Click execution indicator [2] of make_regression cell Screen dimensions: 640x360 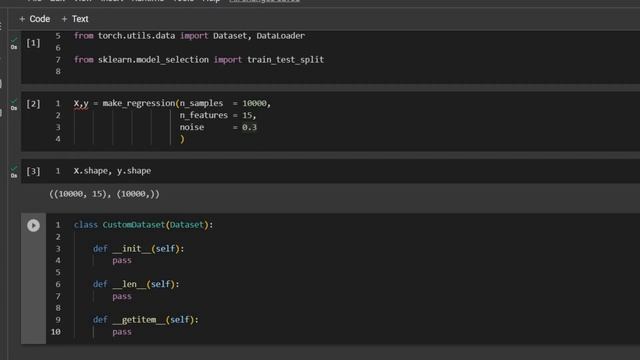33,104
